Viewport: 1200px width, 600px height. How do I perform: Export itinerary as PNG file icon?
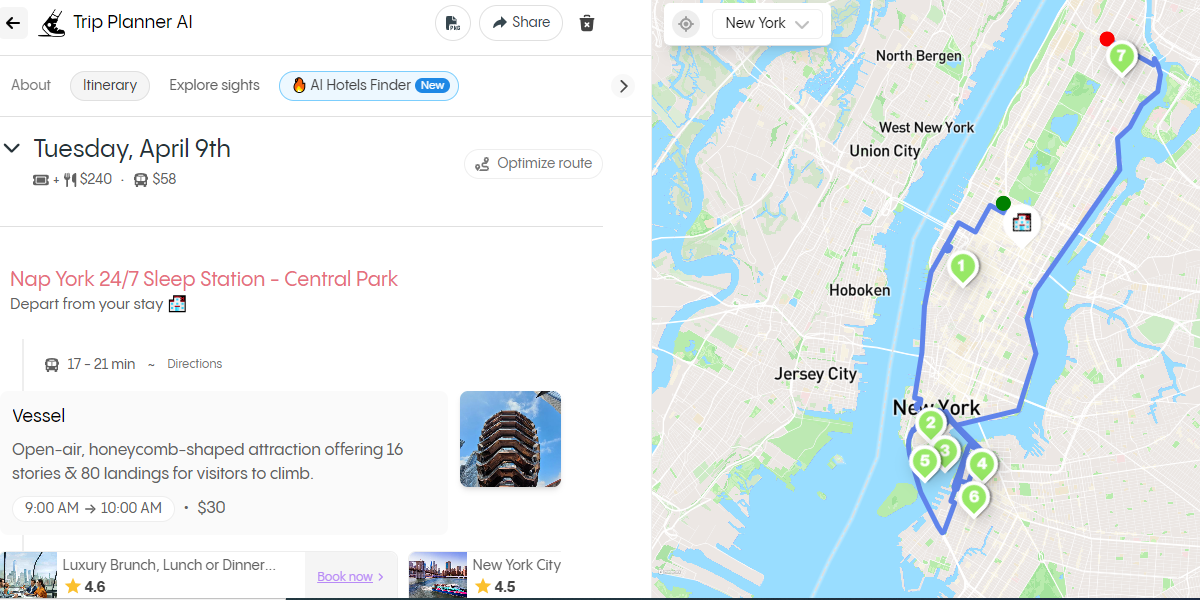pos(453,23)
